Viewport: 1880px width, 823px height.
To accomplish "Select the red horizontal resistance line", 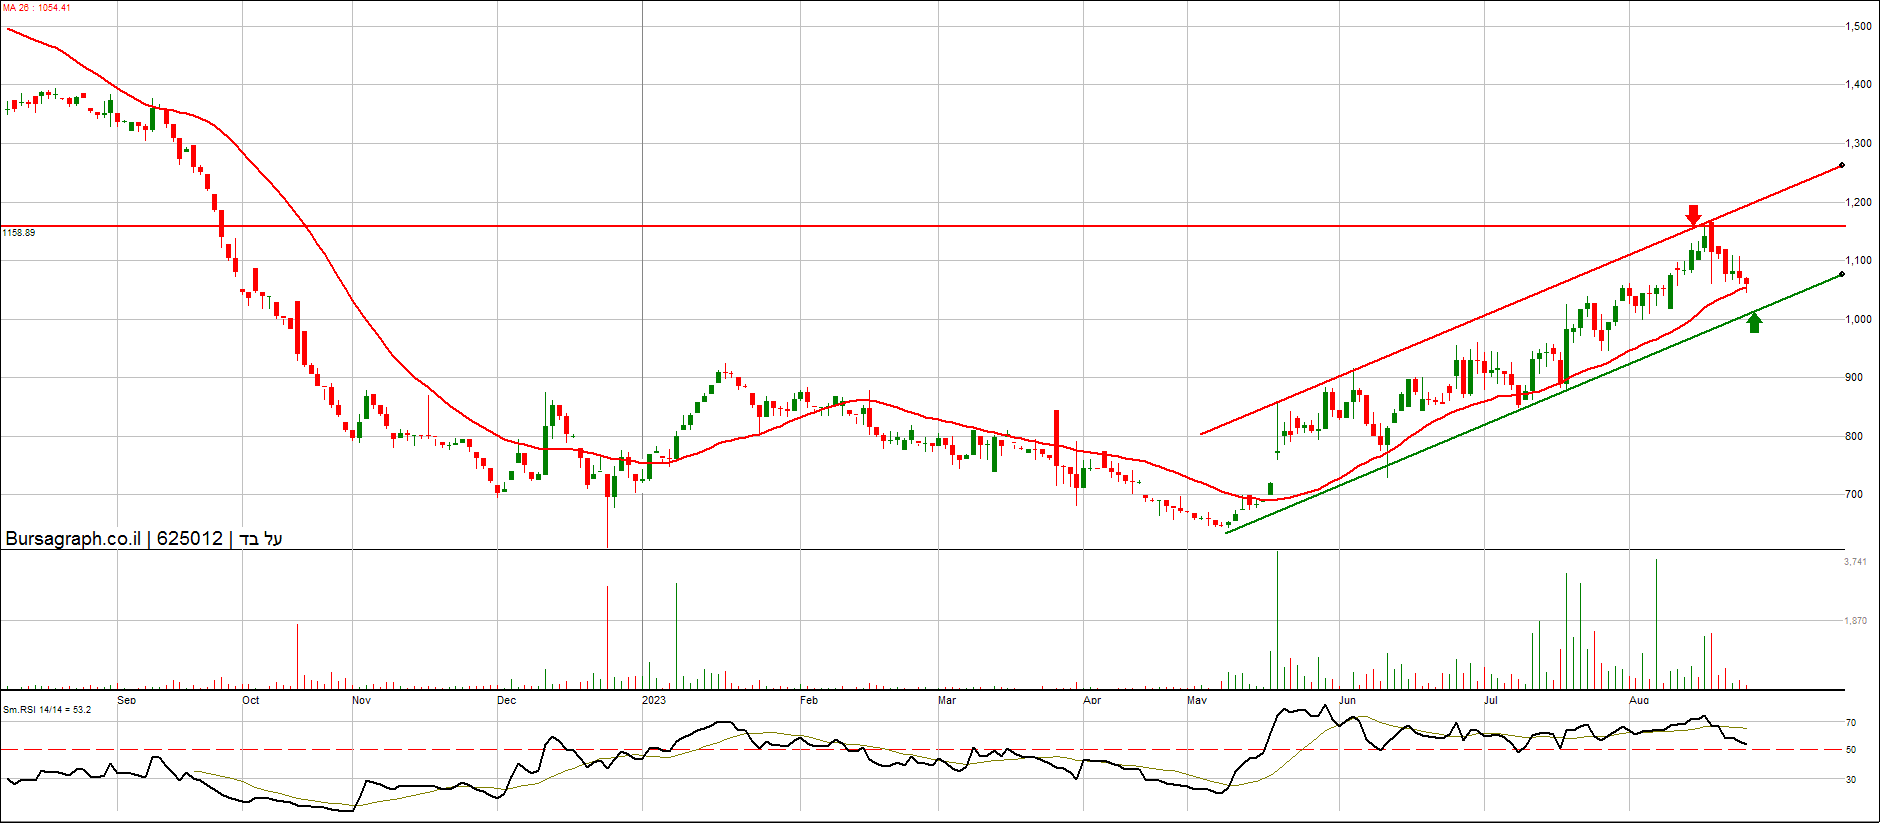I will 900,226.
